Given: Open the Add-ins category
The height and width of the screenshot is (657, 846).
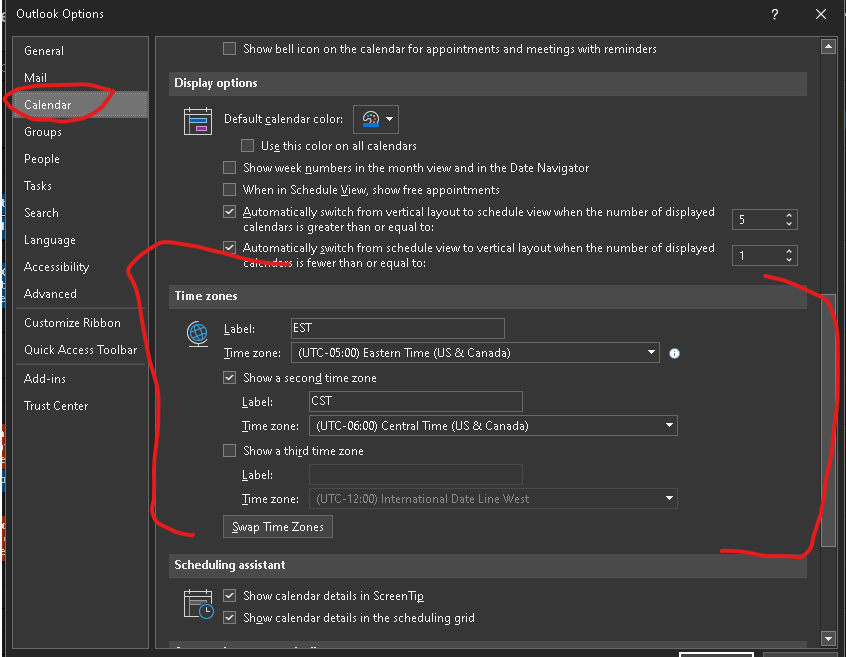Looking at the screenshot, I should click(80, 379).
